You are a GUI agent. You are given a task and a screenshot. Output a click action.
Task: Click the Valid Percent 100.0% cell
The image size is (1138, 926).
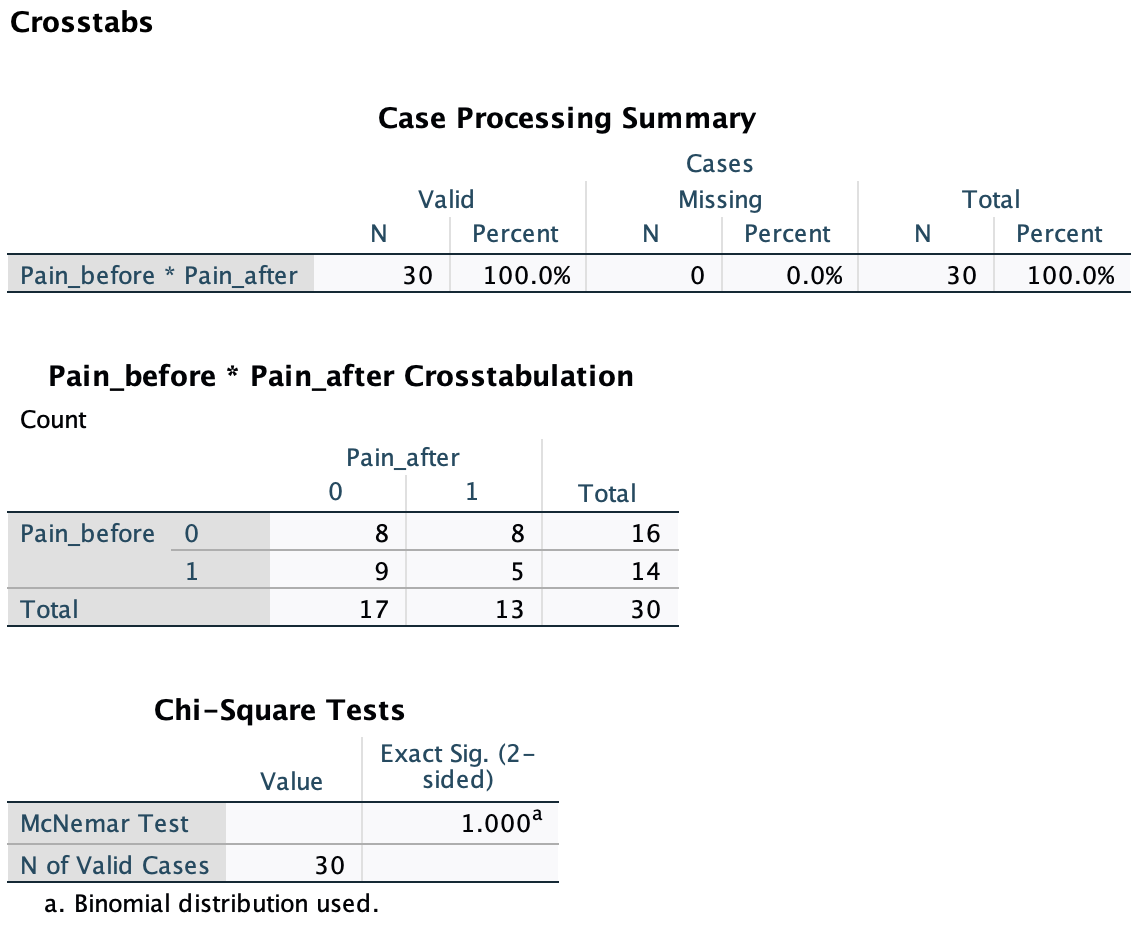pos(527,275)
